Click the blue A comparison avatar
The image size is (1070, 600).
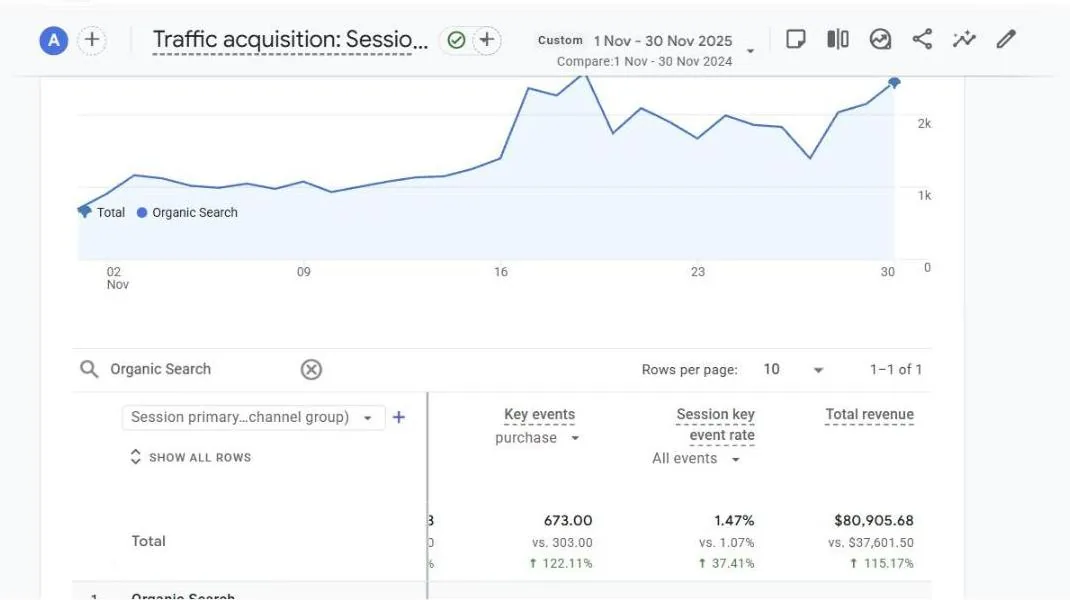coord(53,41)
